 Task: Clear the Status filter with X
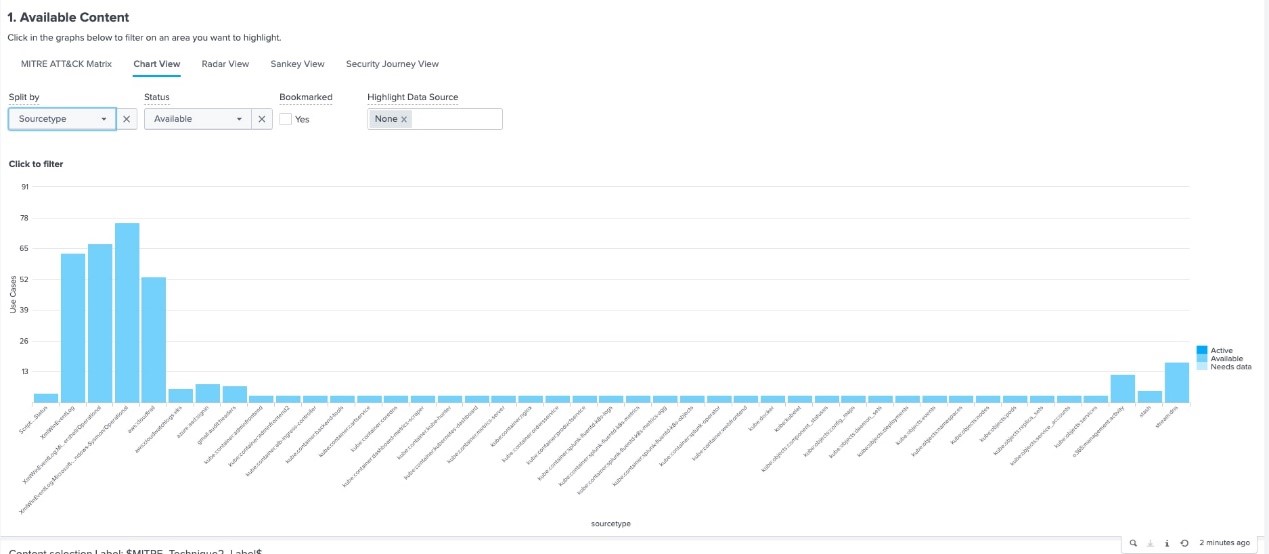[x=260, y=119]
